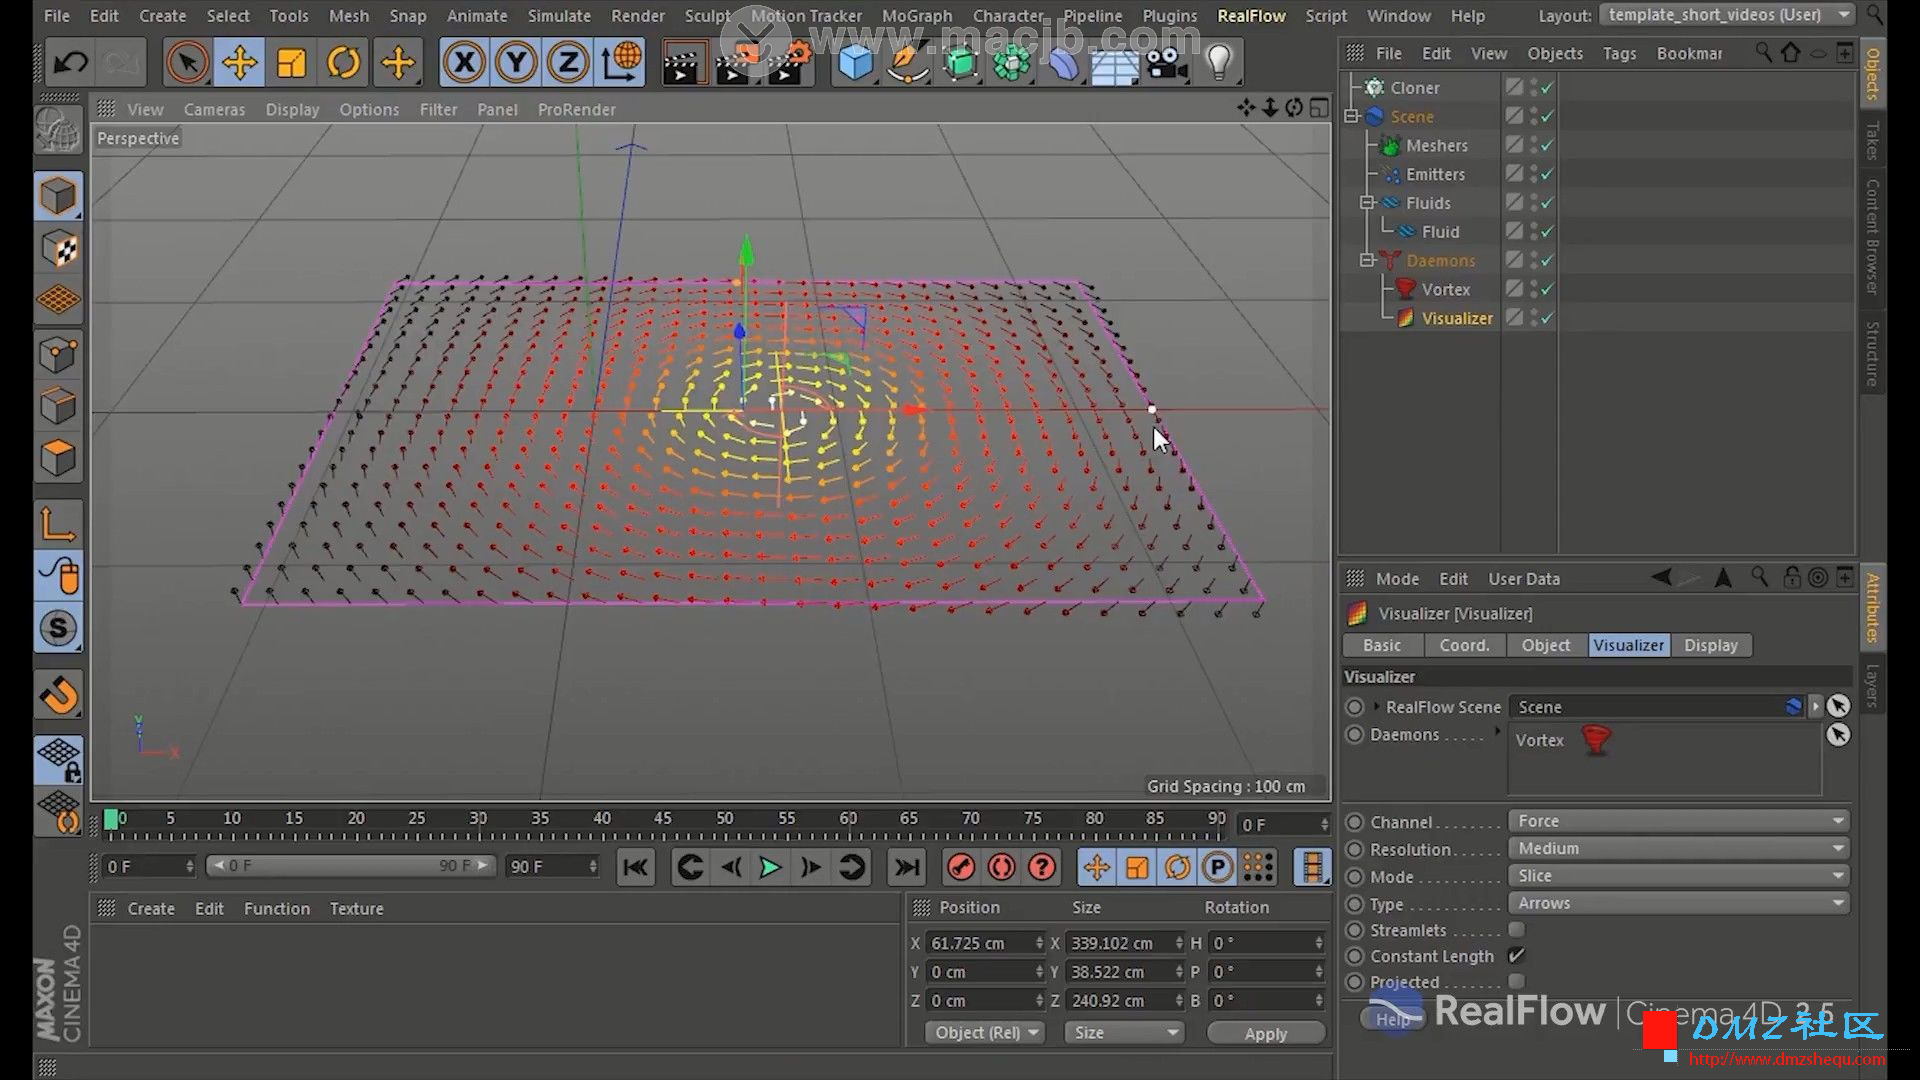Toggle Cloner object enabled checkmark
The height and width of the screenshot is (1080, 1920).
point(1547,88)
